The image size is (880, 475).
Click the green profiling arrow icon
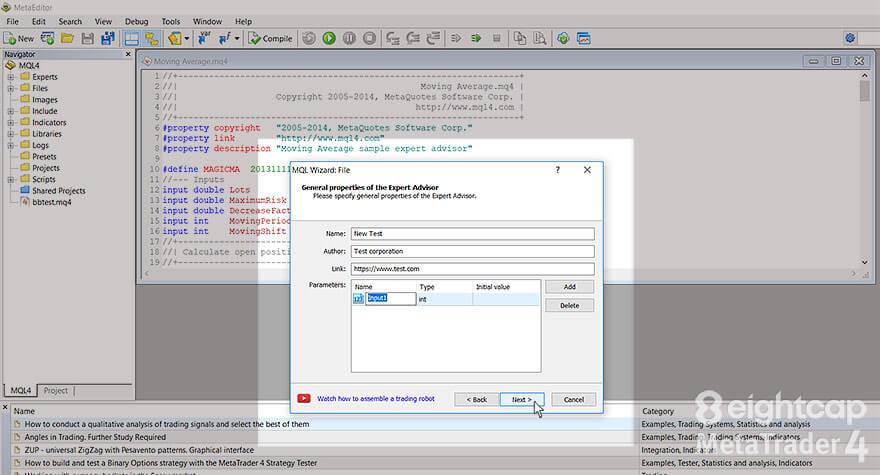[476, 39]
